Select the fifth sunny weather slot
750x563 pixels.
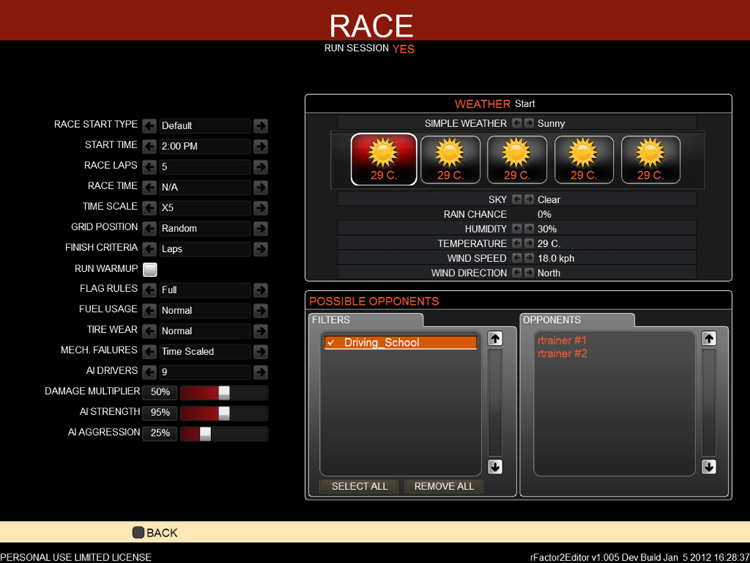pyautogui.click(x=650, y=160)
